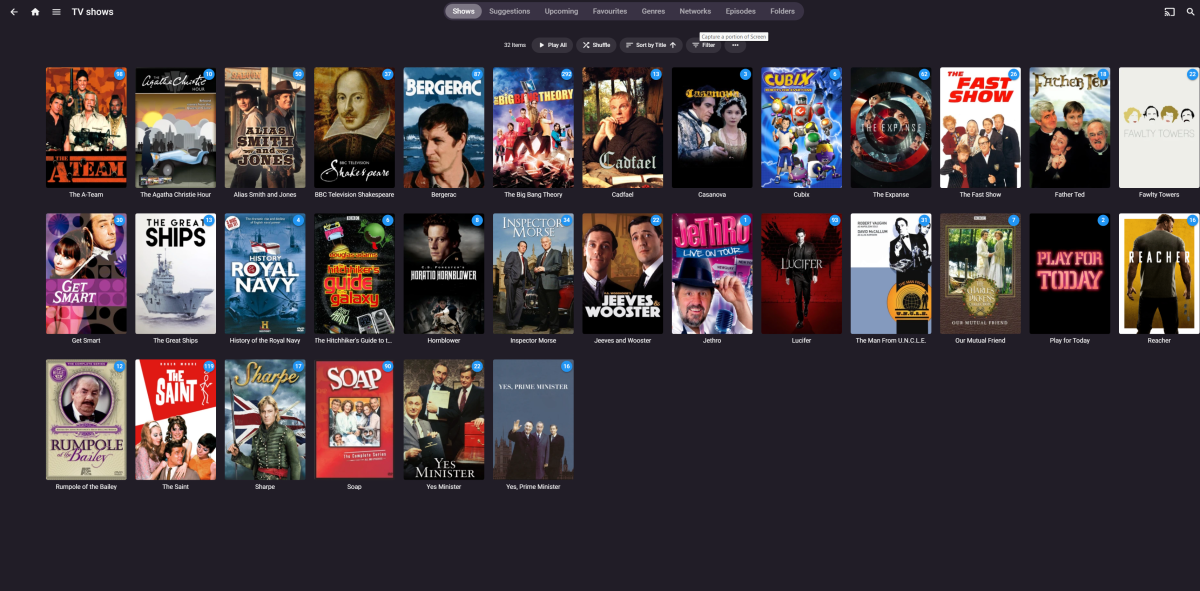Open the home screen icon
1200x591 pixels.
35,12
